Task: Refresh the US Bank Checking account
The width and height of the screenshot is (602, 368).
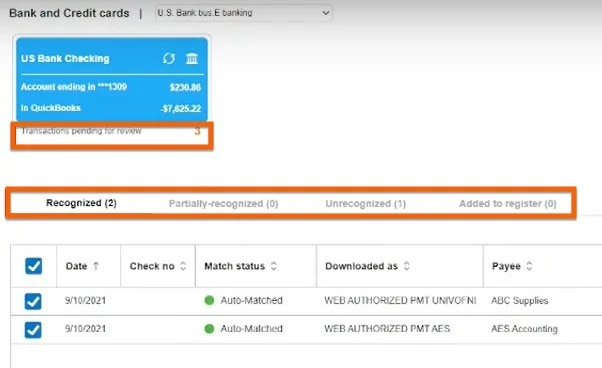Action: pos(169,58)
